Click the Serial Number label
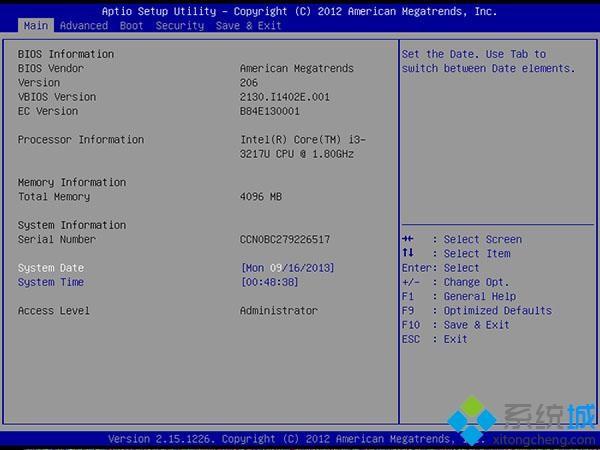This screenshot has width=600, height=450. pyautogui.click(x=57, y=240)
